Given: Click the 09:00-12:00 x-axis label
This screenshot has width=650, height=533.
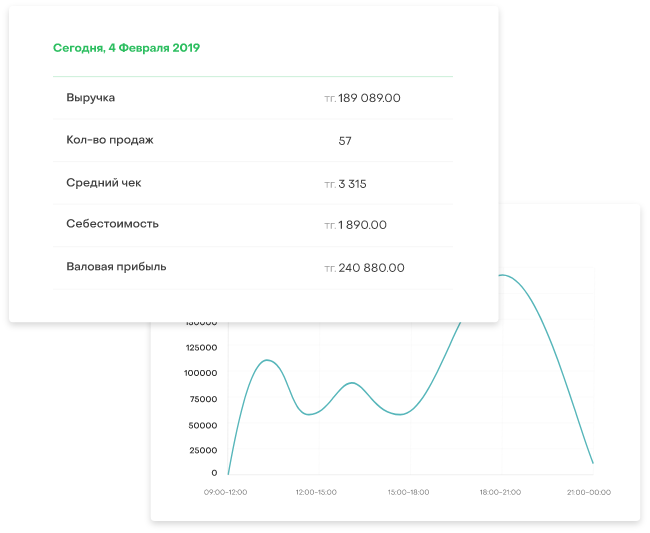Looking at the screenshot, I should point(226,492).
